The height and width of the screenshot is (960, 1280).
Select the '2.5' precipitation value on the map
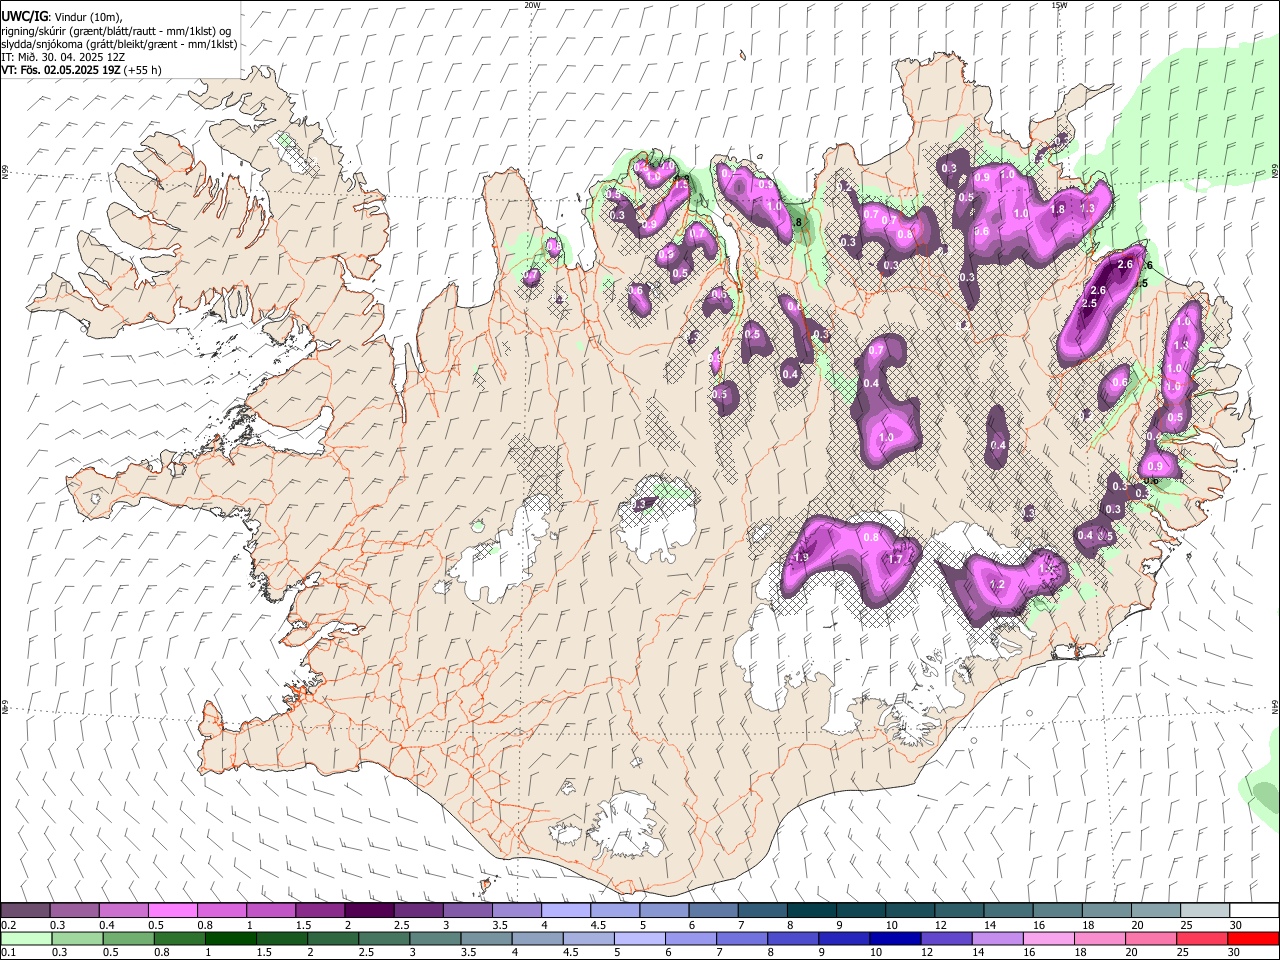1090,303
